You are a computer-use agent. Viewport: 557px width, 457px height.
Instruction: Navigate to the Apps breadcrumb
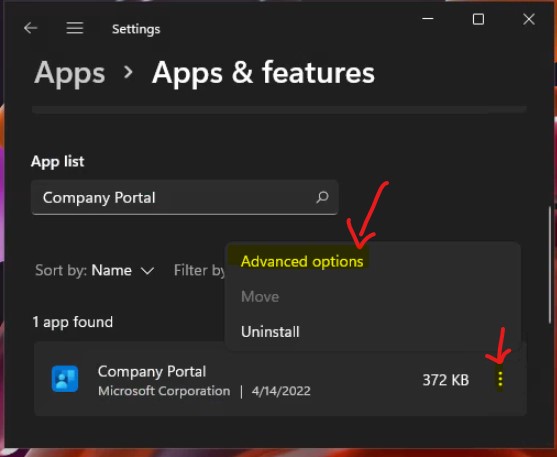70,73
